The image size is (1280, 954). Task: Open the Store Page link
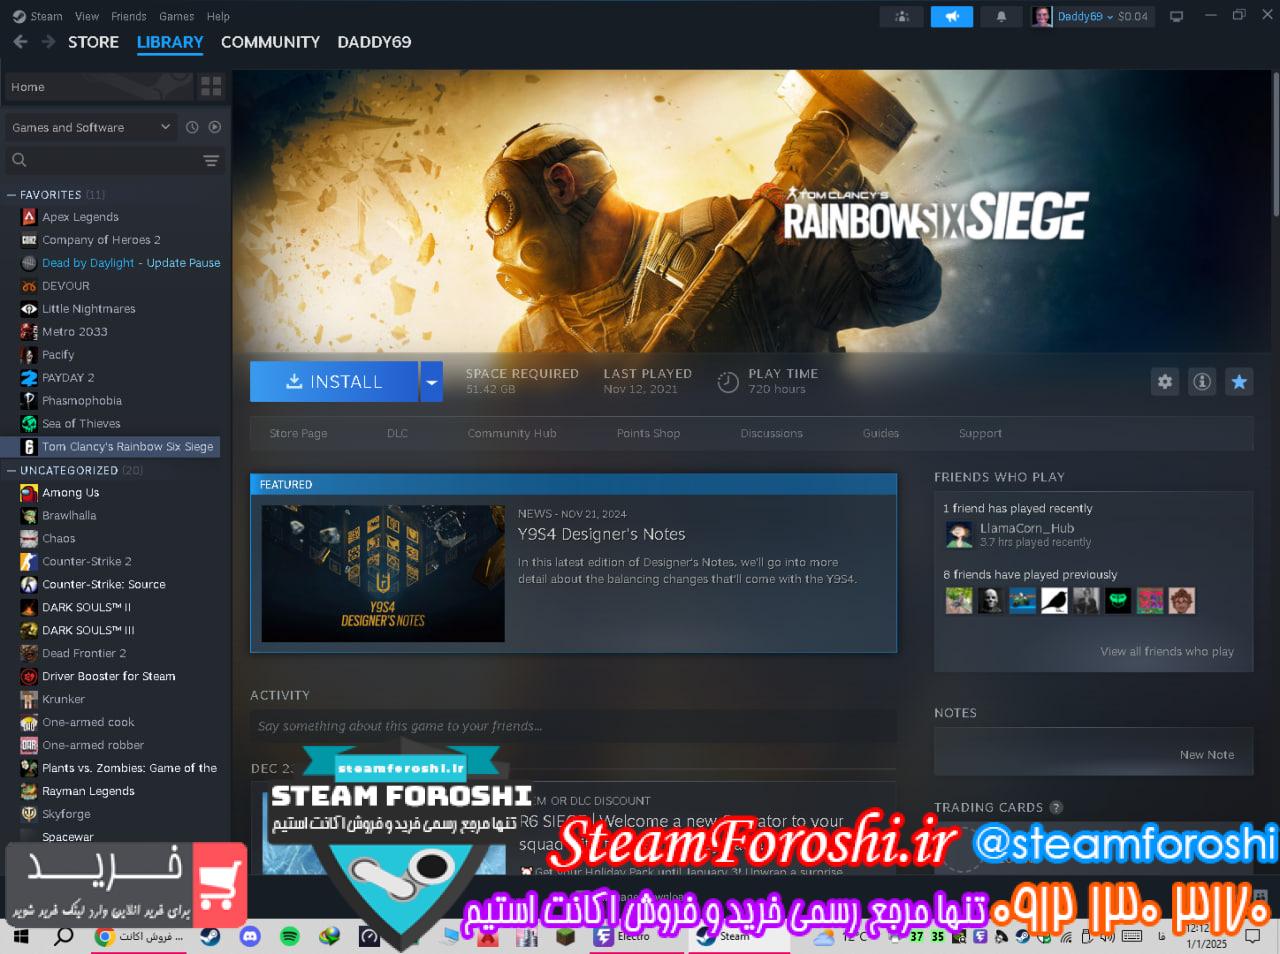[298, 433]
